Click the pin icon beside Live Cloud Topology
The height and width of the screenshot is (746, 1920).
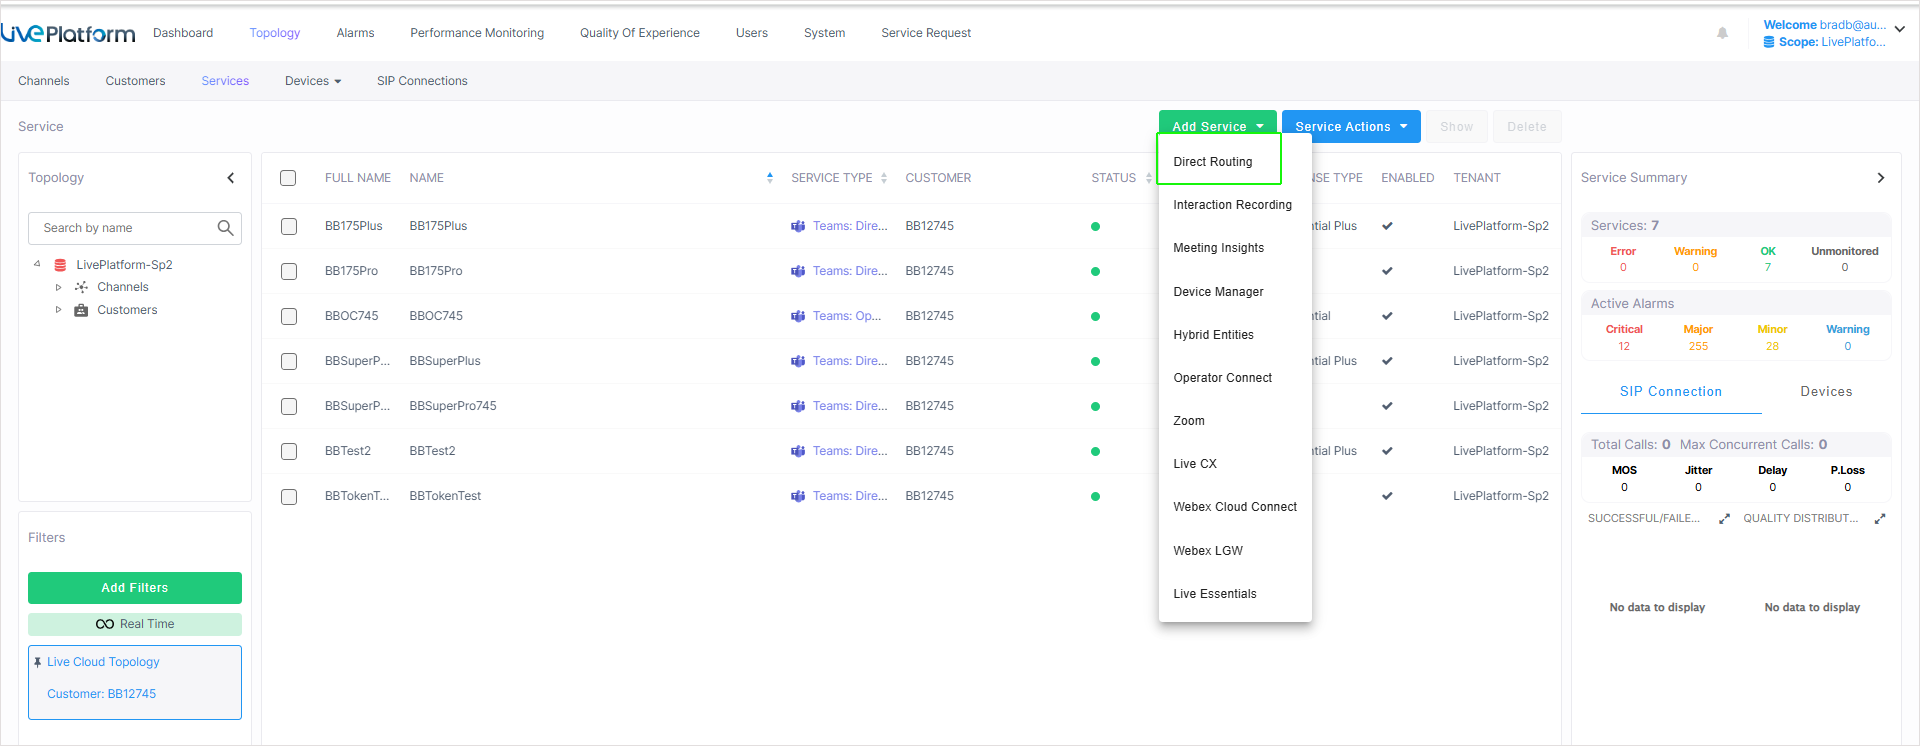pos(37,662)
